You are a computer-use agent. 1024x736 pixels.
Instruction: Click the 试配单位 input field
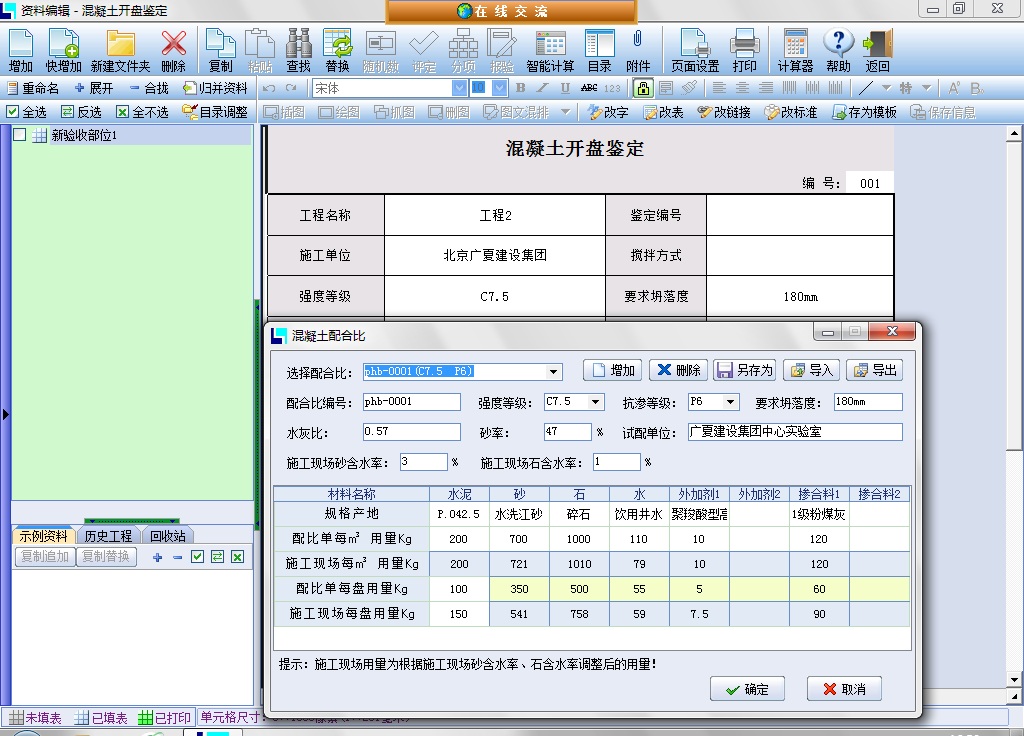[x=795, y=432]
